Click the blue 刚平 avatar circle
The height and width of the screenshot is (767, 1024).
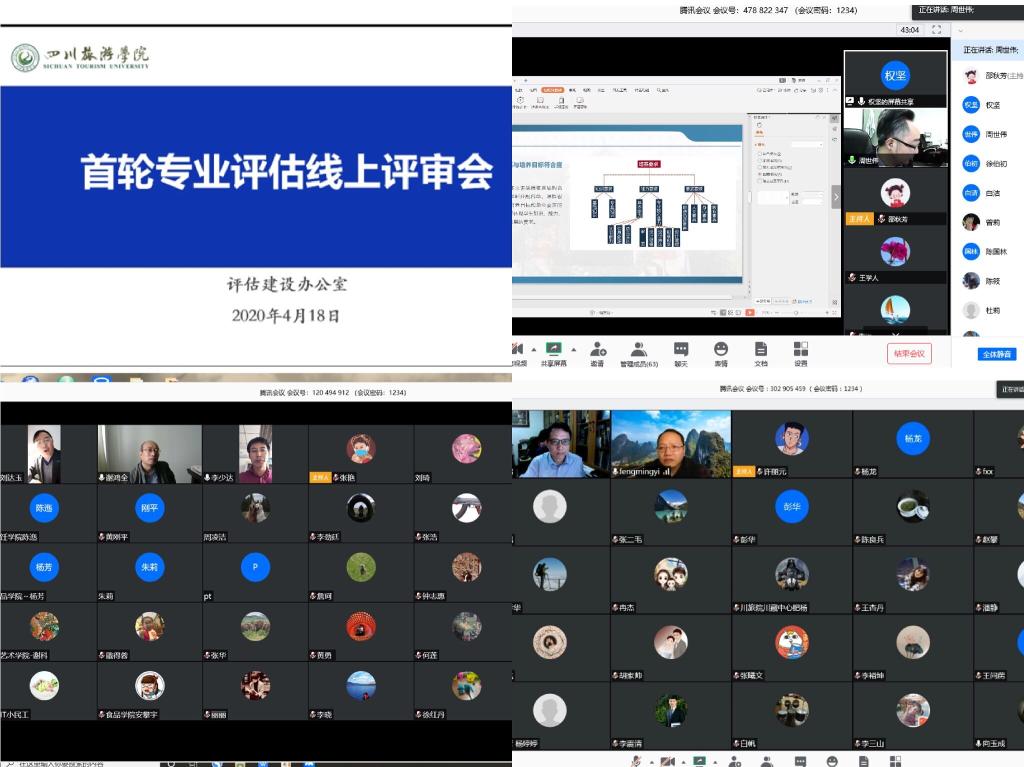pyautogui.click(x=150, y=508)
